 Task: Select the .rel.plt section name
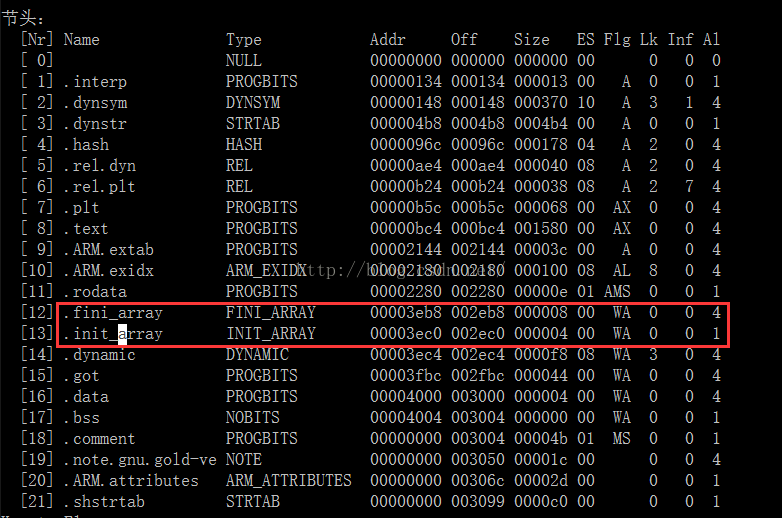click(x=100, y=186)
